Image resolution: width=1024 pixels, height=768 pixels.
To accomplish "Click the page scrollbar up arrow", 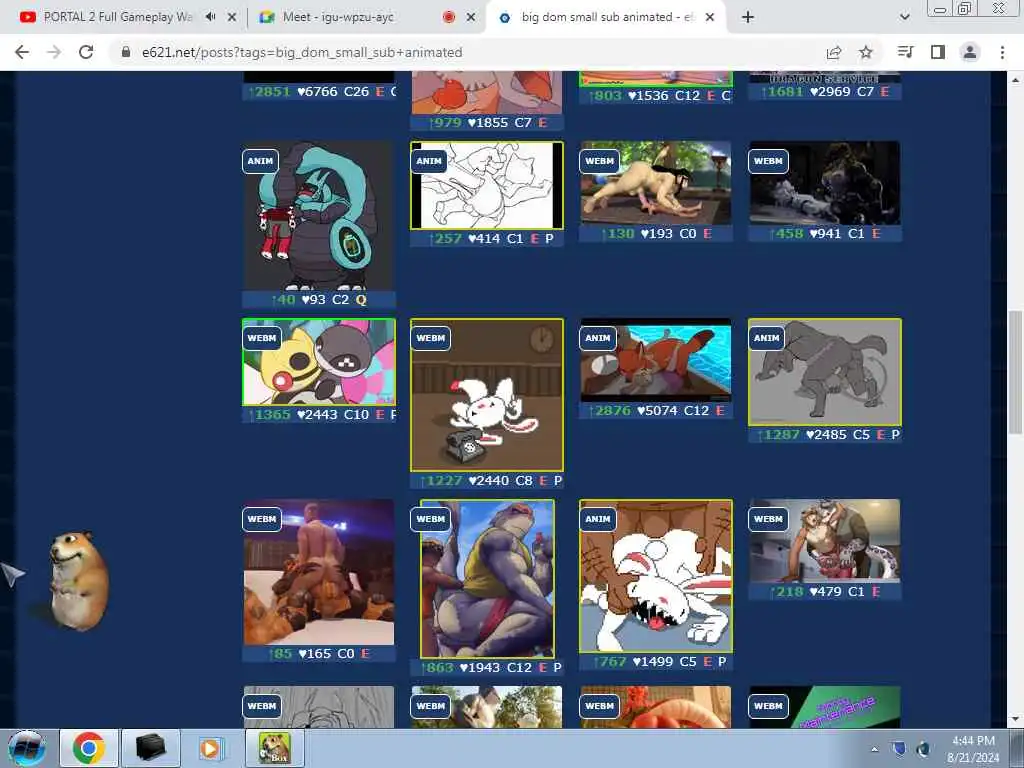I will click(x=1015, y=80).
